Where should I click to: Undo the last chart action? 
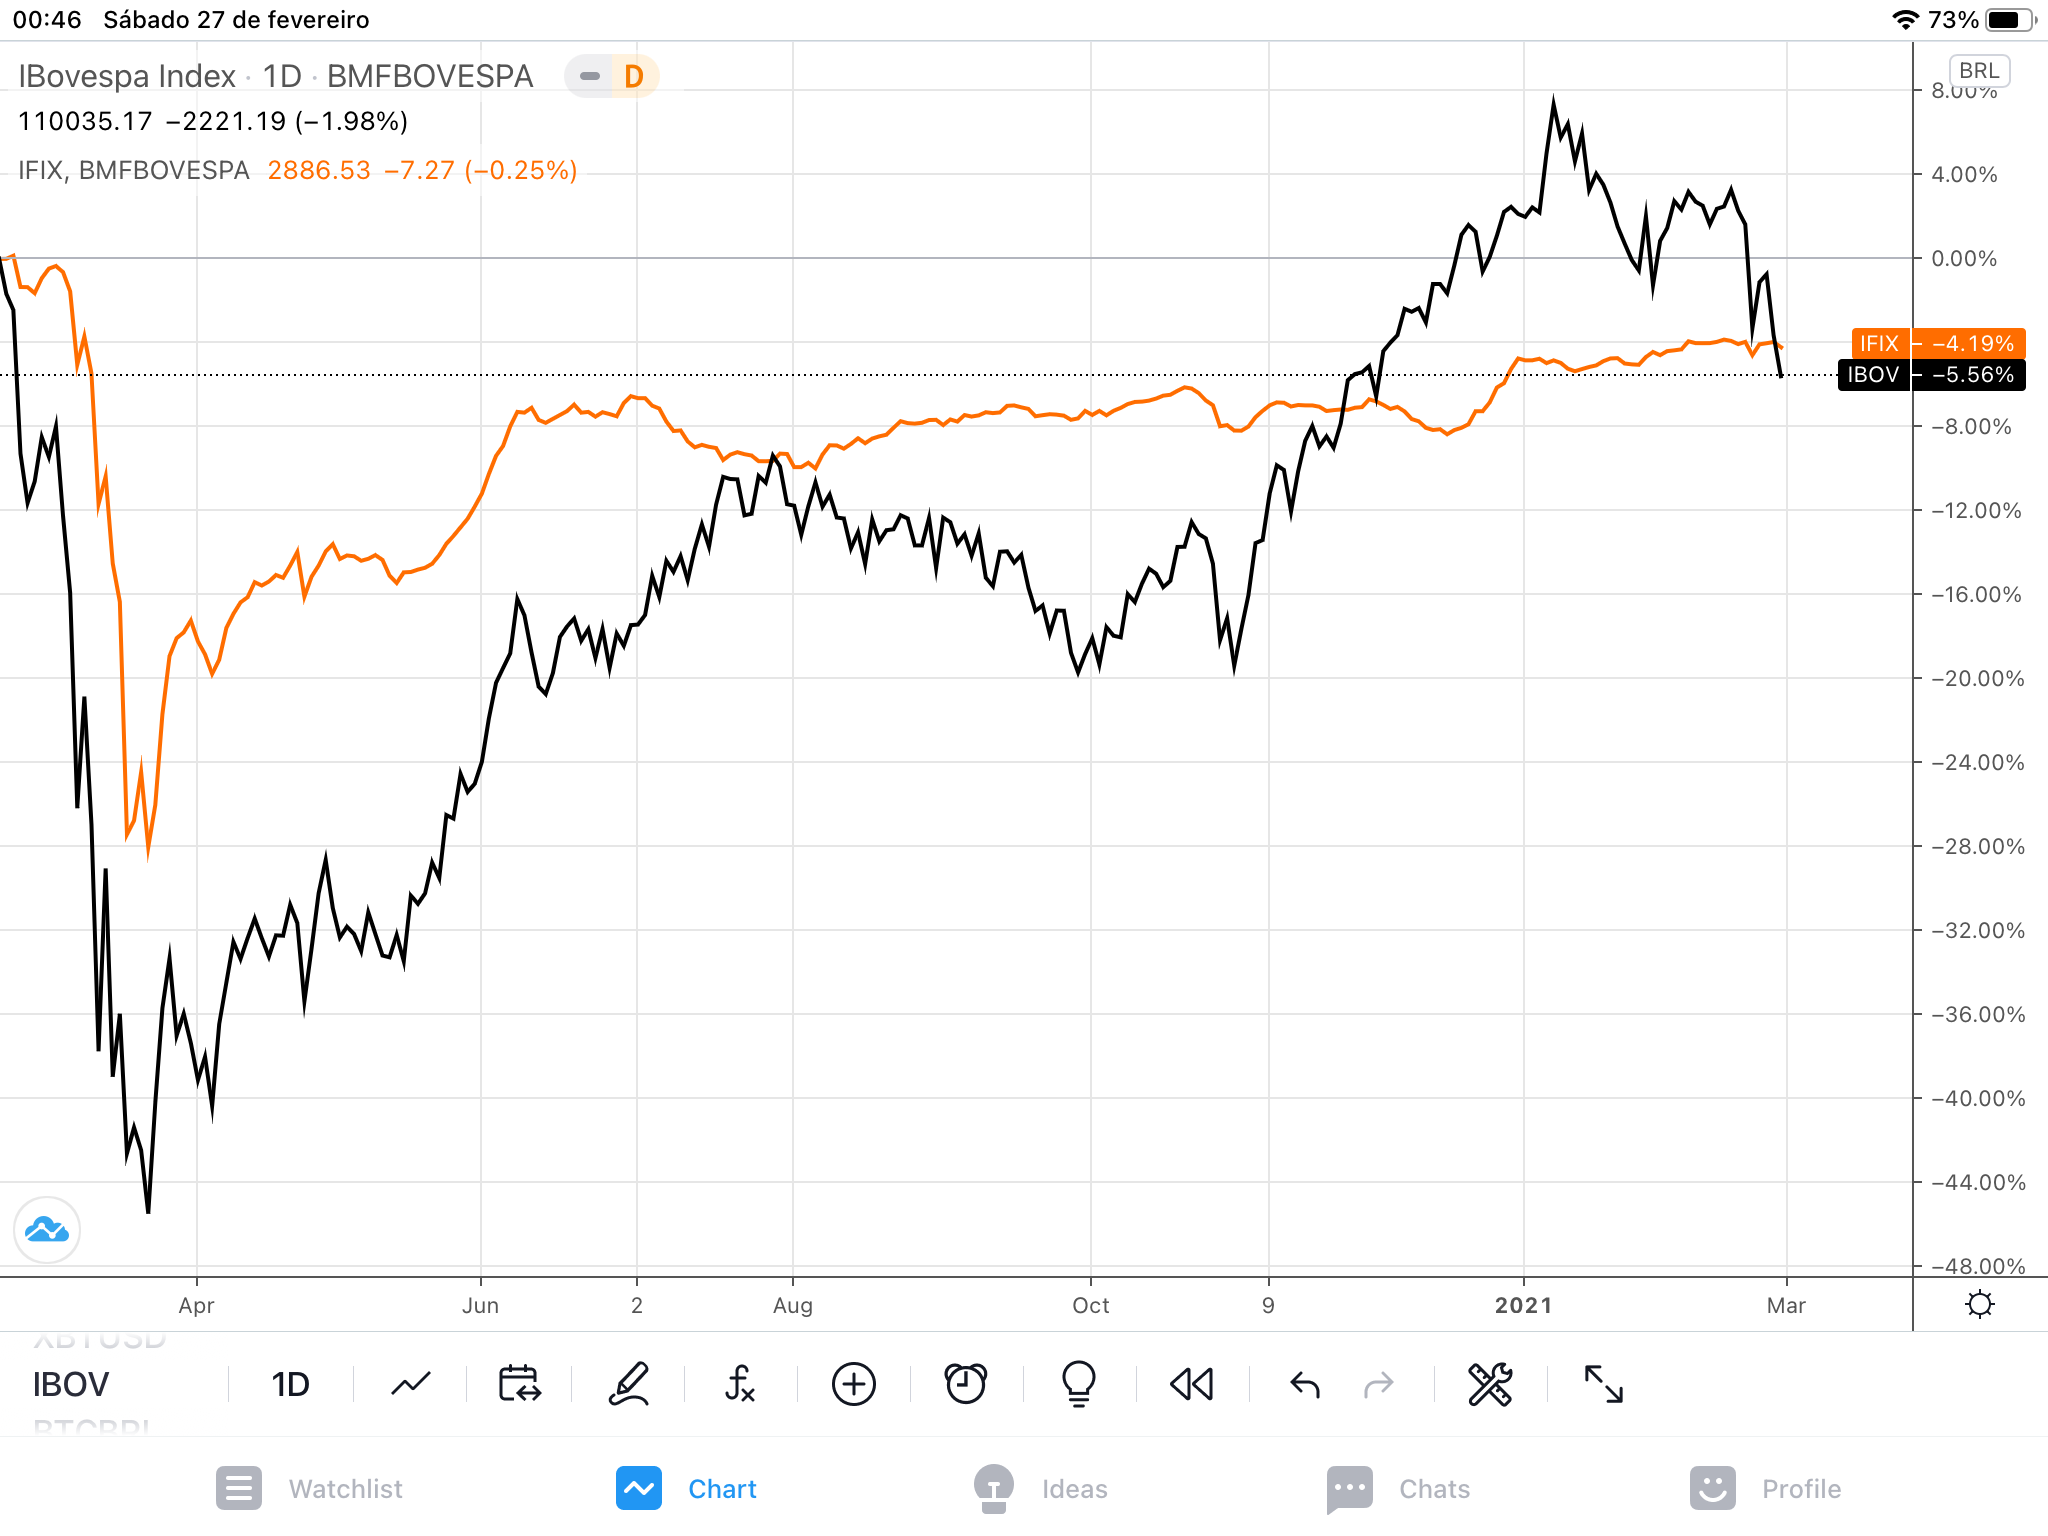(1305, 1384)
